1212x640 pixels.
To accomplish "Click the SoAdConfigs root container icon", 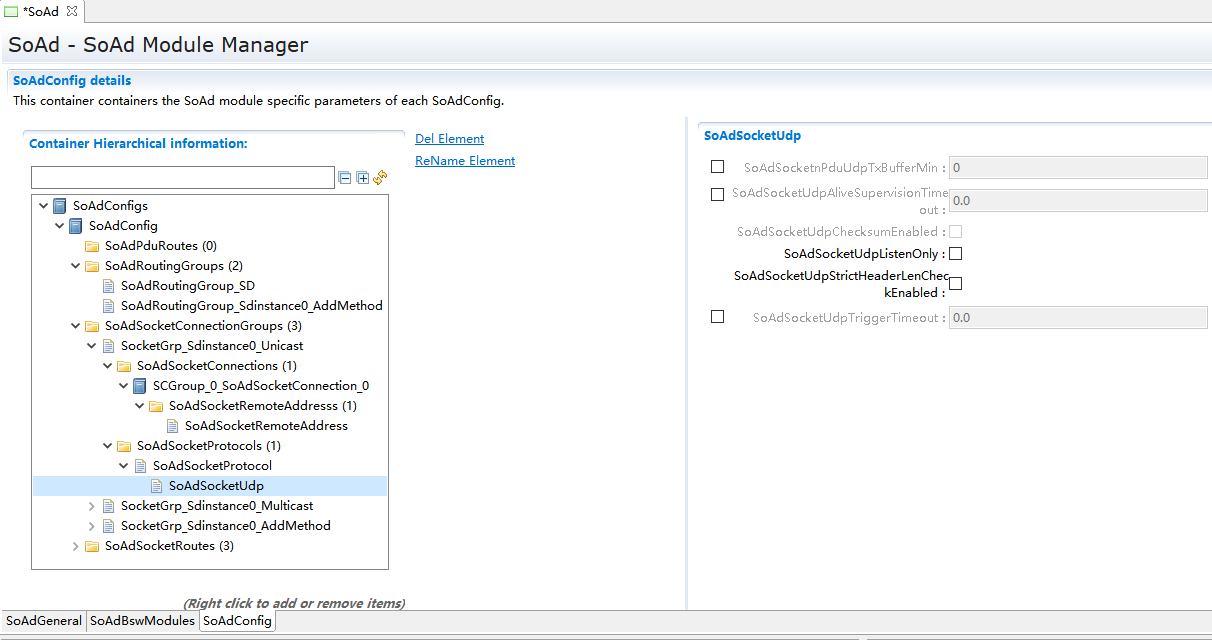I will tap(60, 206).
